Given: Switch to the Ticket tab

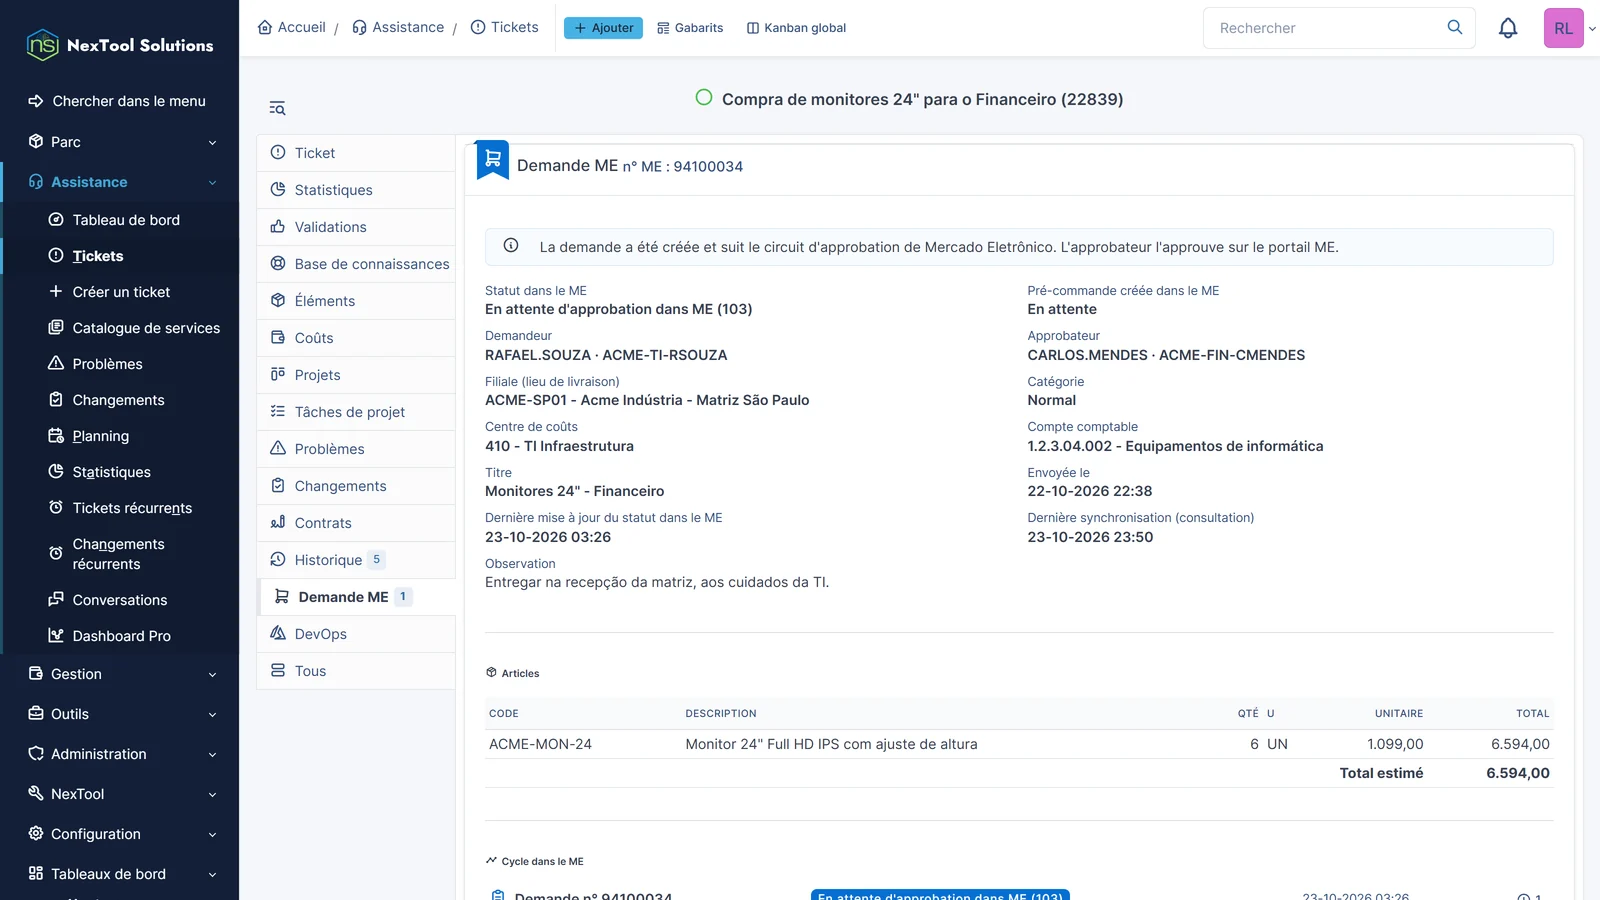Looking at the screenshot, I should [356, 153].
